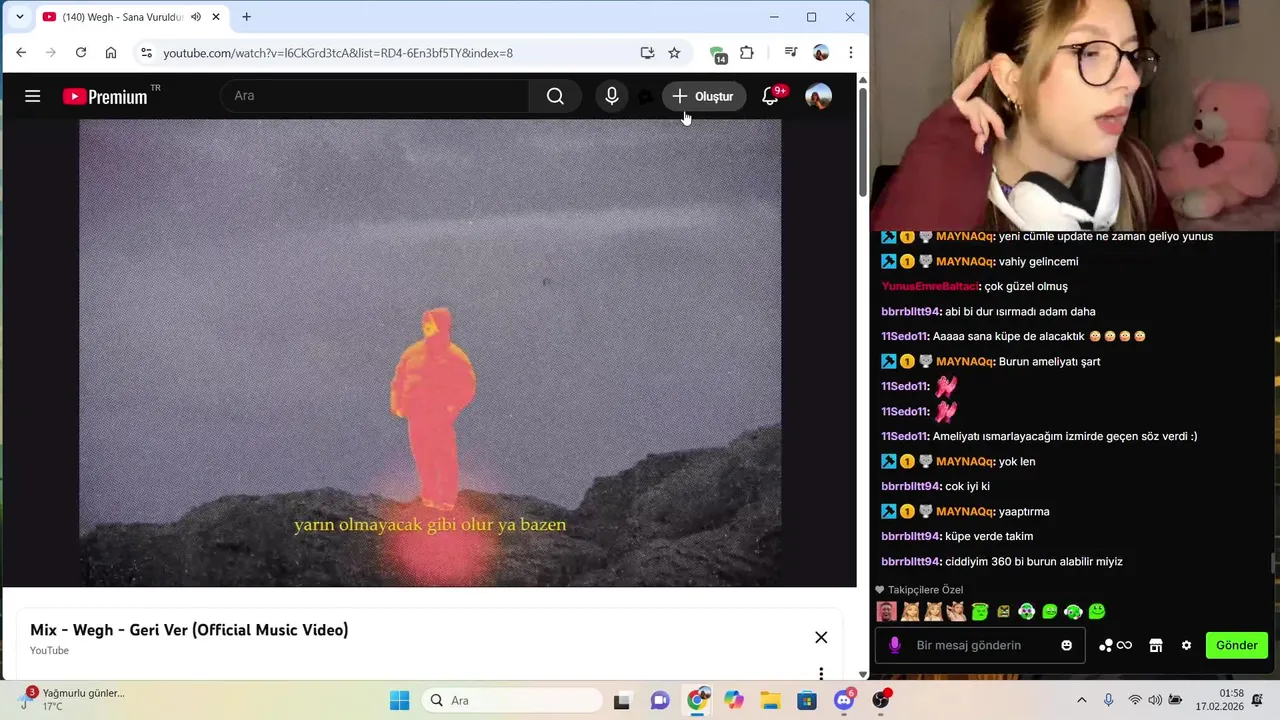This screenshot has height=720, width=1280.
Task: Click the YouTube search field Ara
Action: coord(375,96)
